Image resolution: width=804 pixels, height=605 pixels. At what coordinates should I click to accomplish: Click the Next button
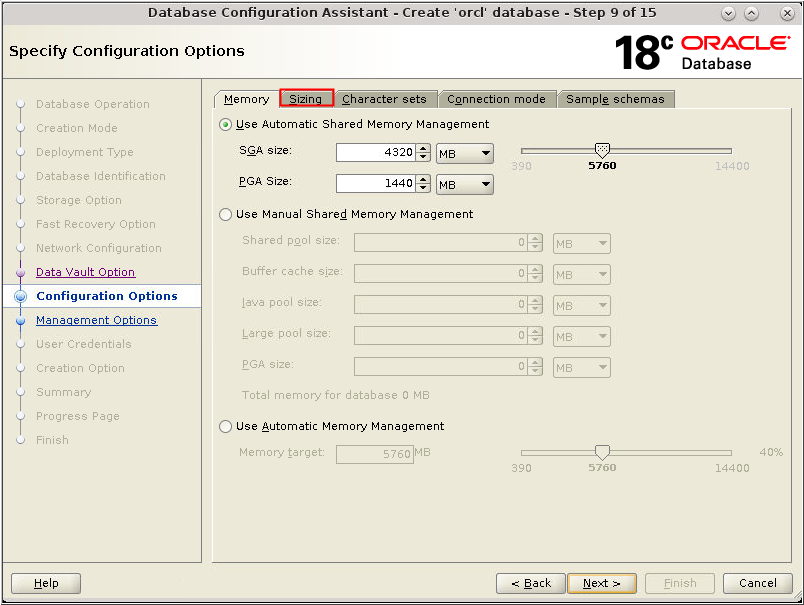[602, 583]
